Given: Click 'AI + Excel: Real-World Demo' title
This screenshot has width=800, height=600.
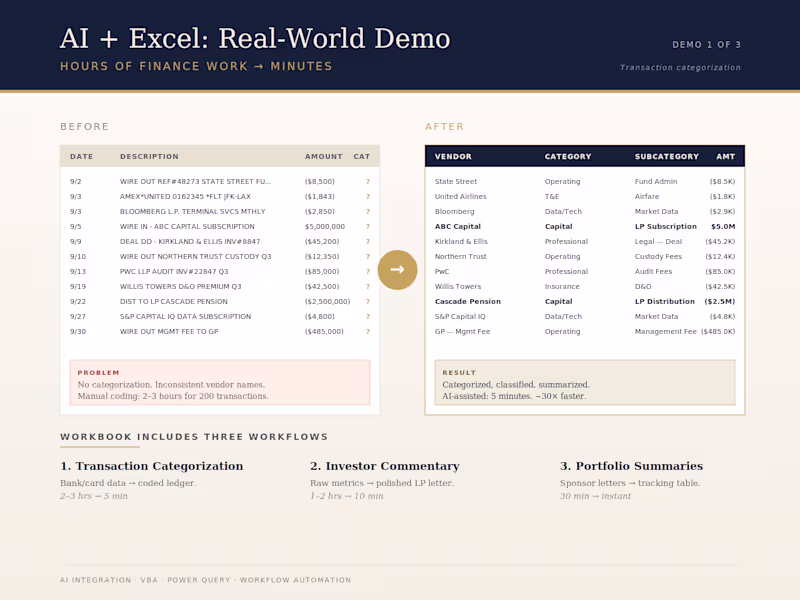Looking at the screenshot, I should pos(255,39).
